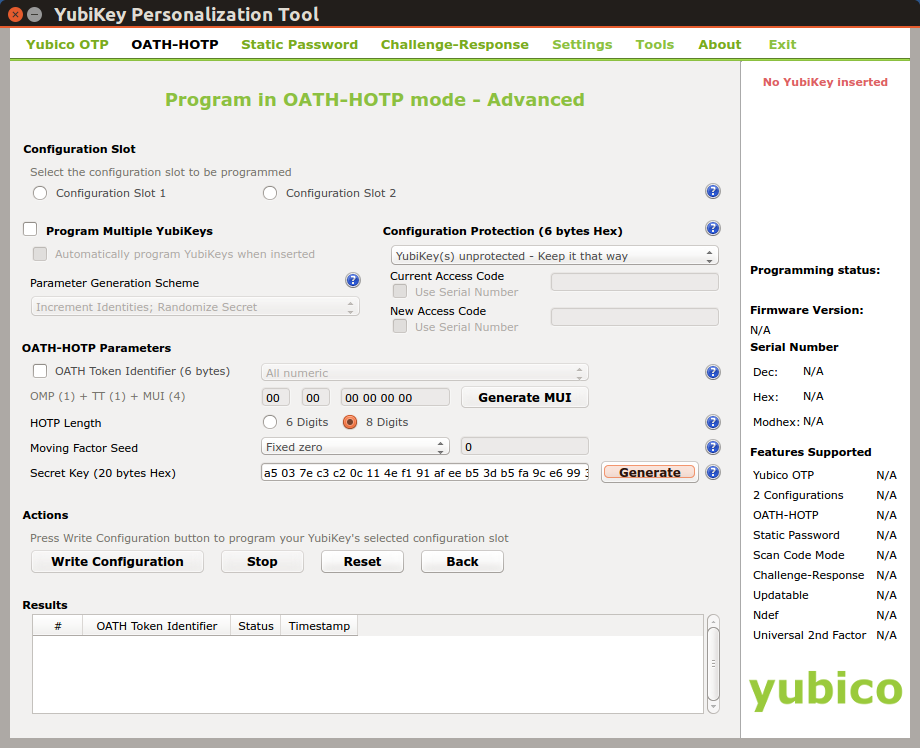920x748 pixels.
Task: Switch to the Yubico OTP tab
Action: pos(67,45)
